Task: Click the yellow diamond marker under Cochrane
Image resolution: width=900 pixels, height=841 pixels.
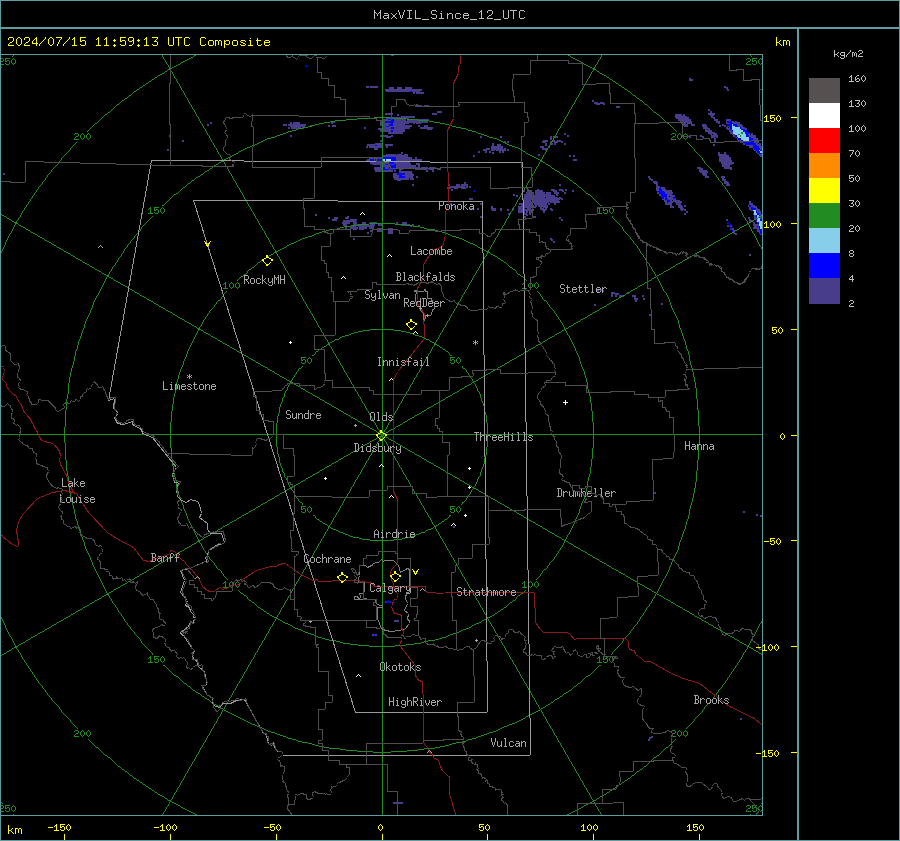Action: click(343, 577)
